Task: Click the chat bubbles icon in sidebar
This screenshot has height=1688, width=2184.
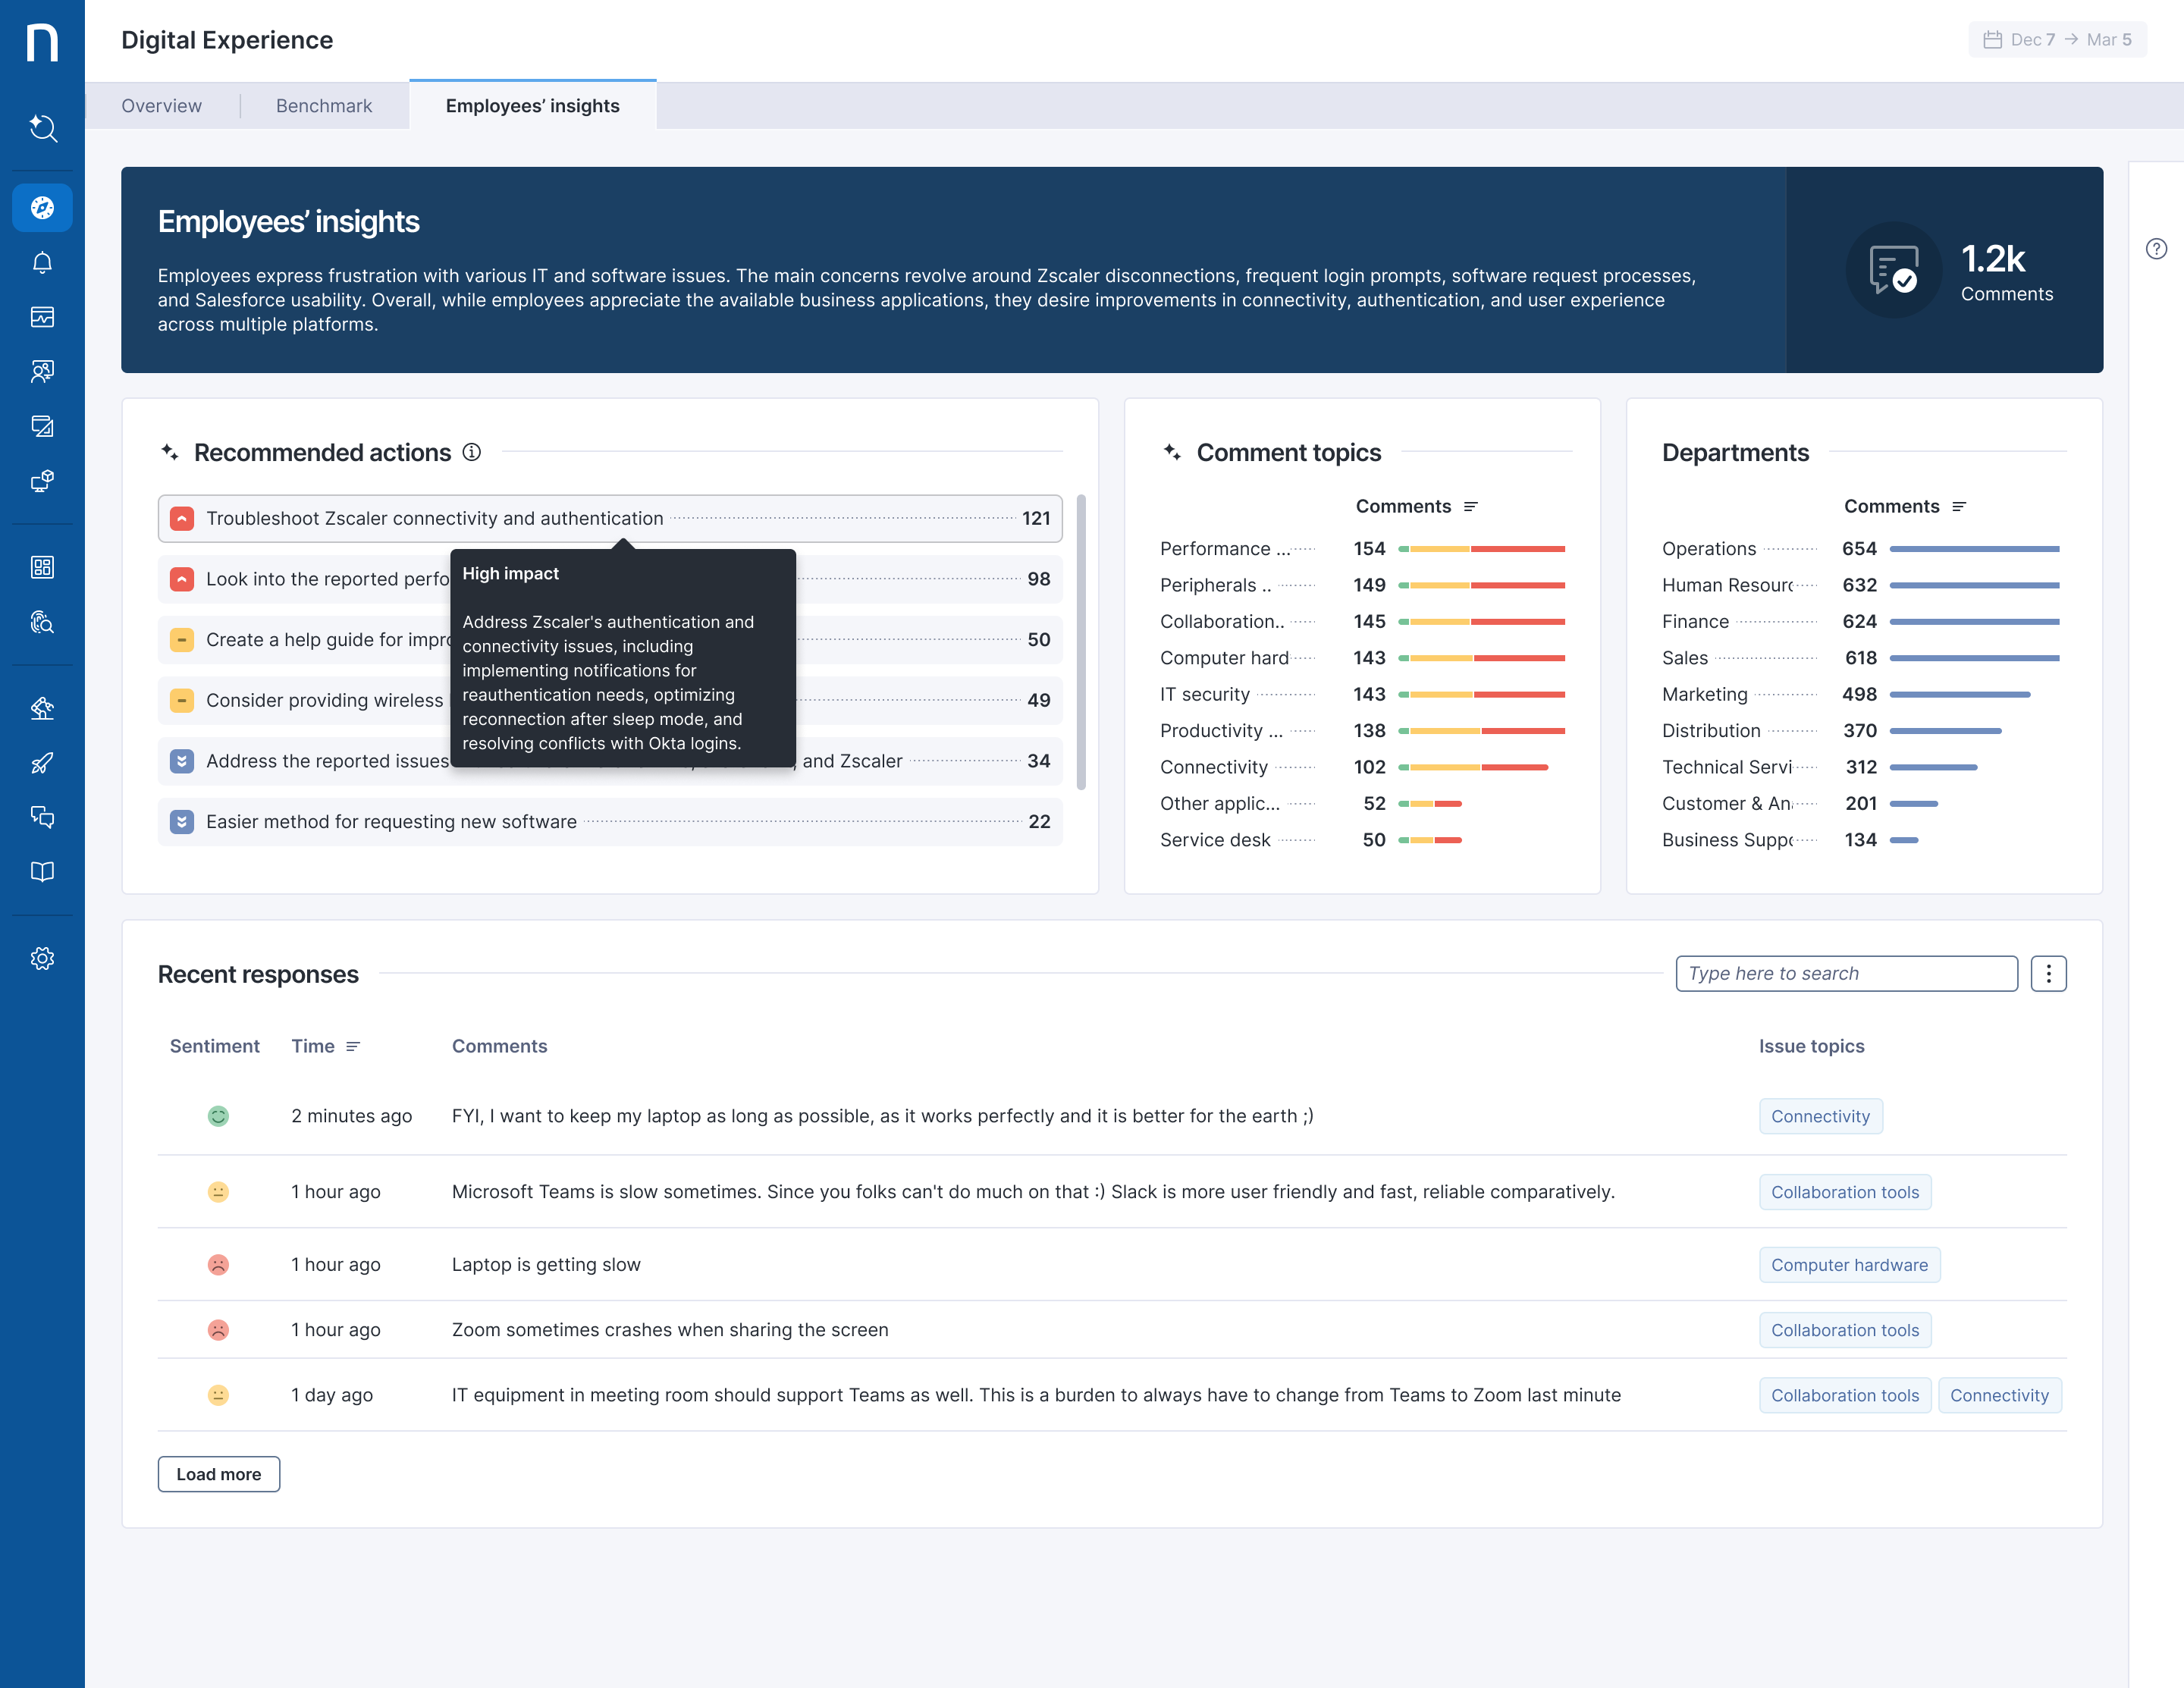Action: point(42,817)
